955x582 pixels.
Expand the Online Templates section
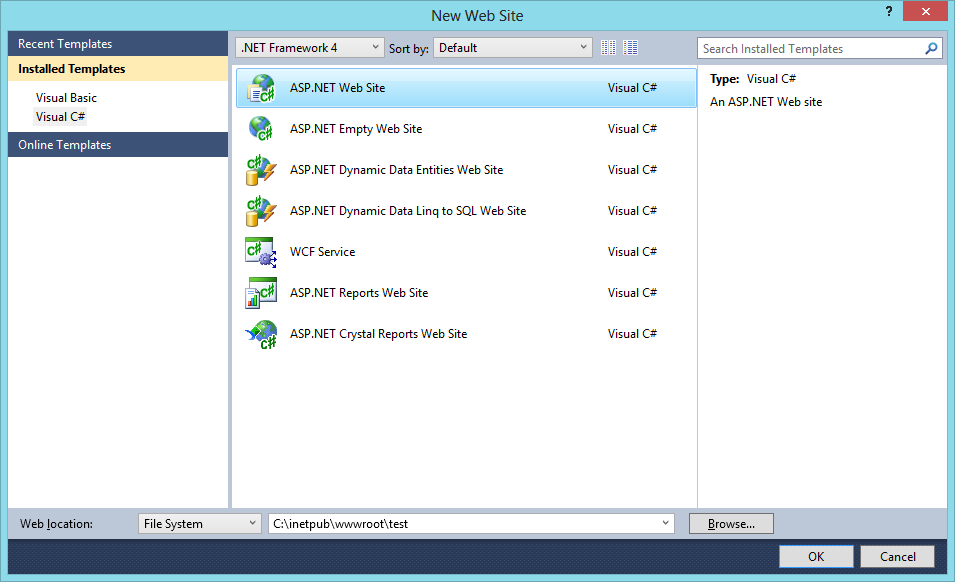pos(118,145)
